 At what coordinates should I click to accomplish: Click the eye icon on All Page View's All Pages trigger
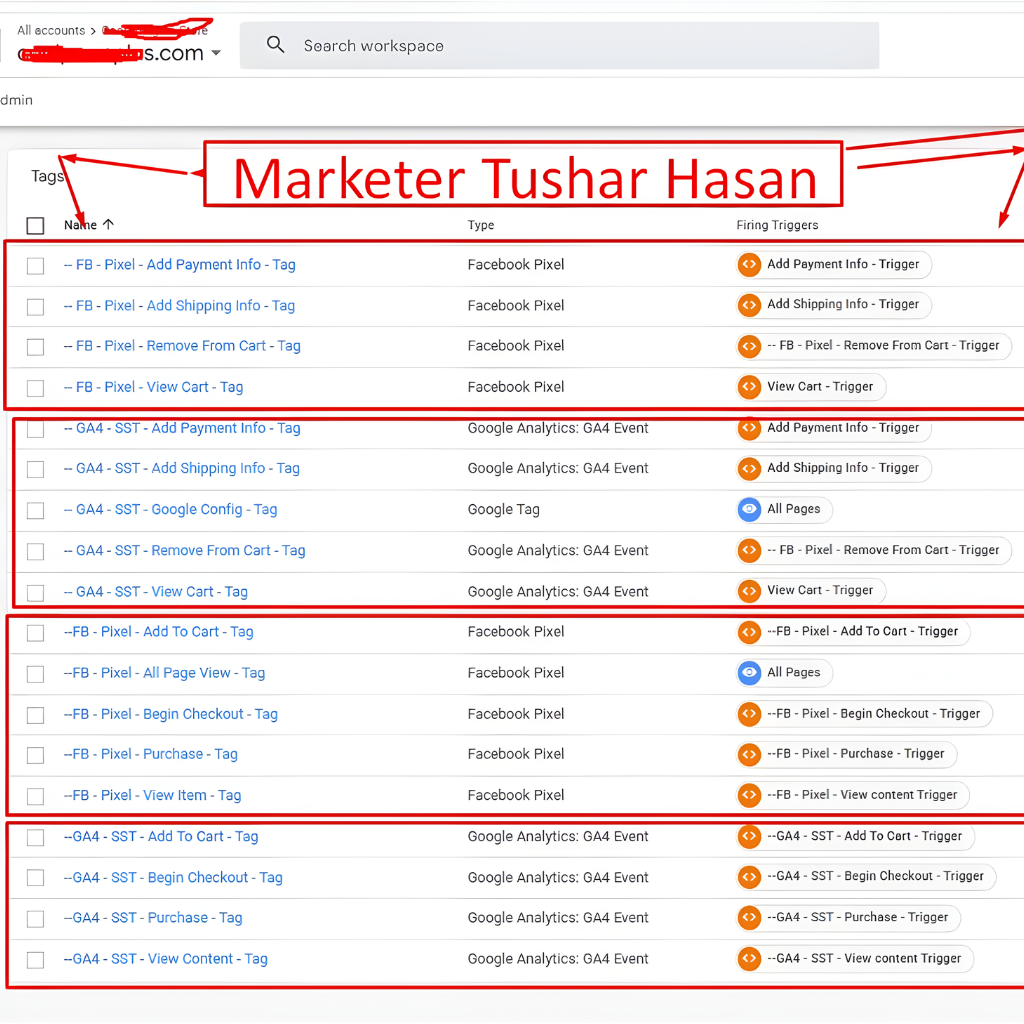point(749,674)
